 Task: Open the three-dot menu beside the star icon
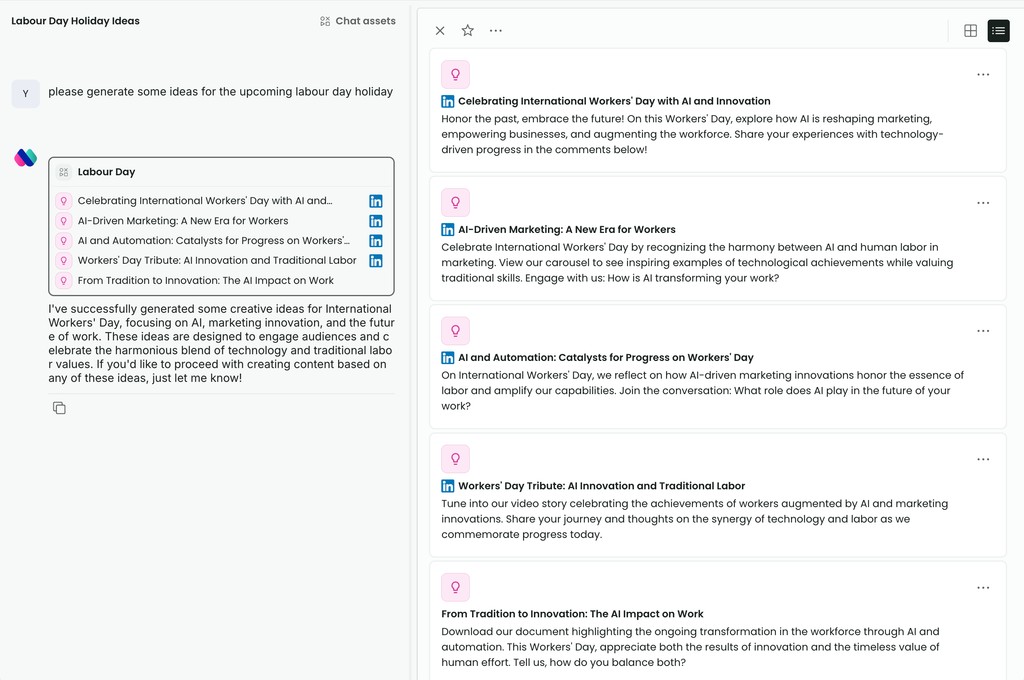coord(496,31)
